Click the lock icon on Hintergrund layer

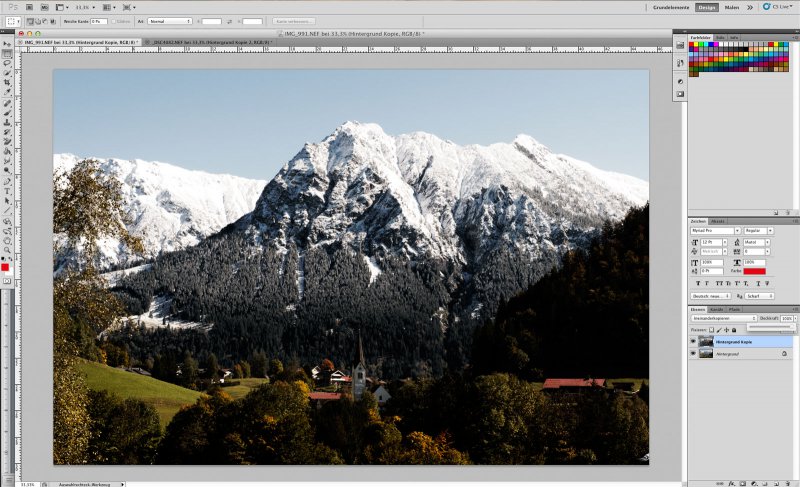tap(783, 353)
